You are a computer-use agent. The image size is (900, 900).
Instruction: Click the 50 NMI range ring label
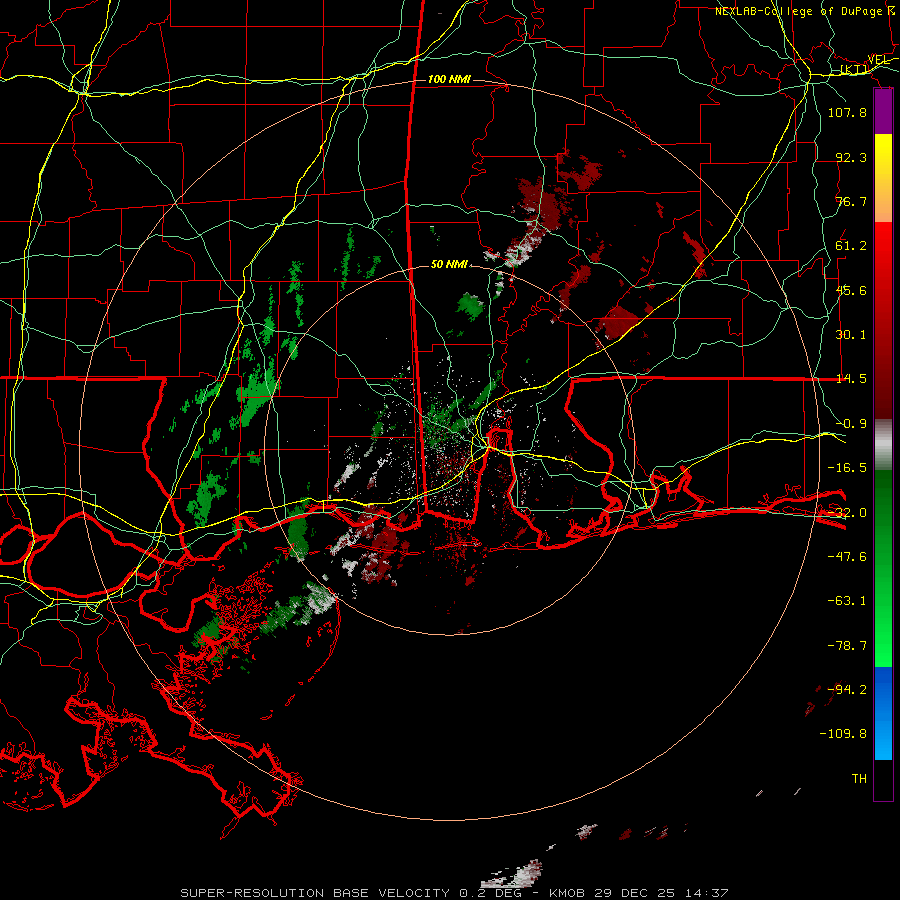[x=449, y=264]
